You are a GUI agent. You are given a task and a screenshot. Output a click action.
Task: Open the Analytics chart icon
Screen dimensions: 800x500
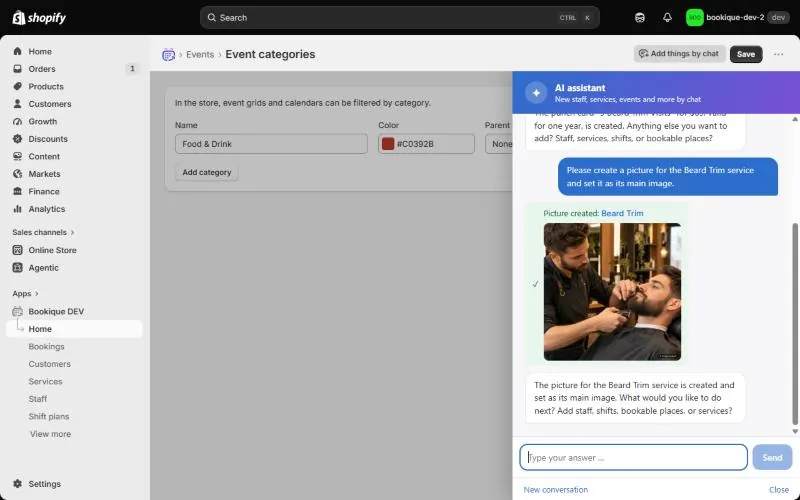pos(17,209)
